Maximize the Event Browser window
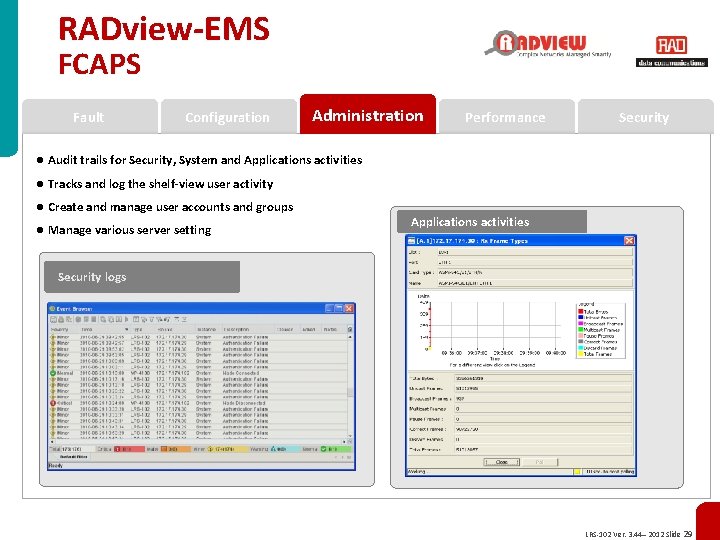 339,309
